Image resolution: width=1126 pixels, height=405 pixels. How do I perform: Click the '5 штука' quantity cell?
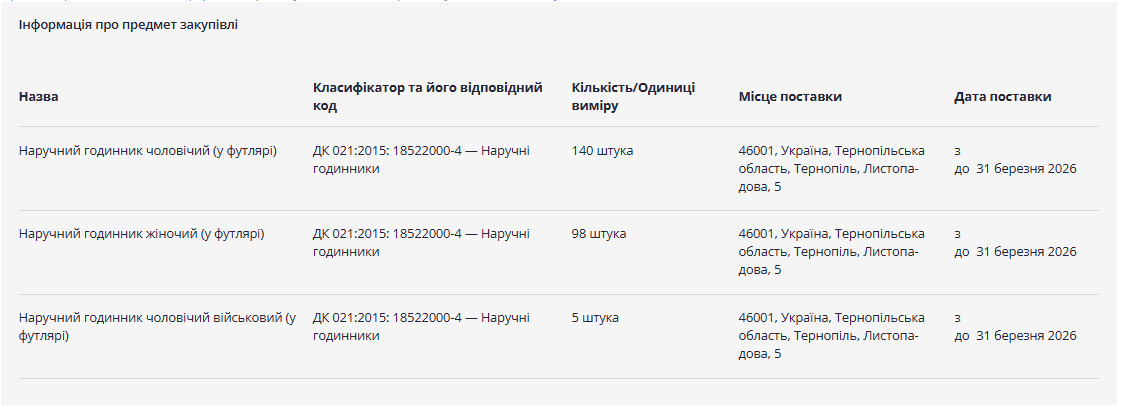595,318
